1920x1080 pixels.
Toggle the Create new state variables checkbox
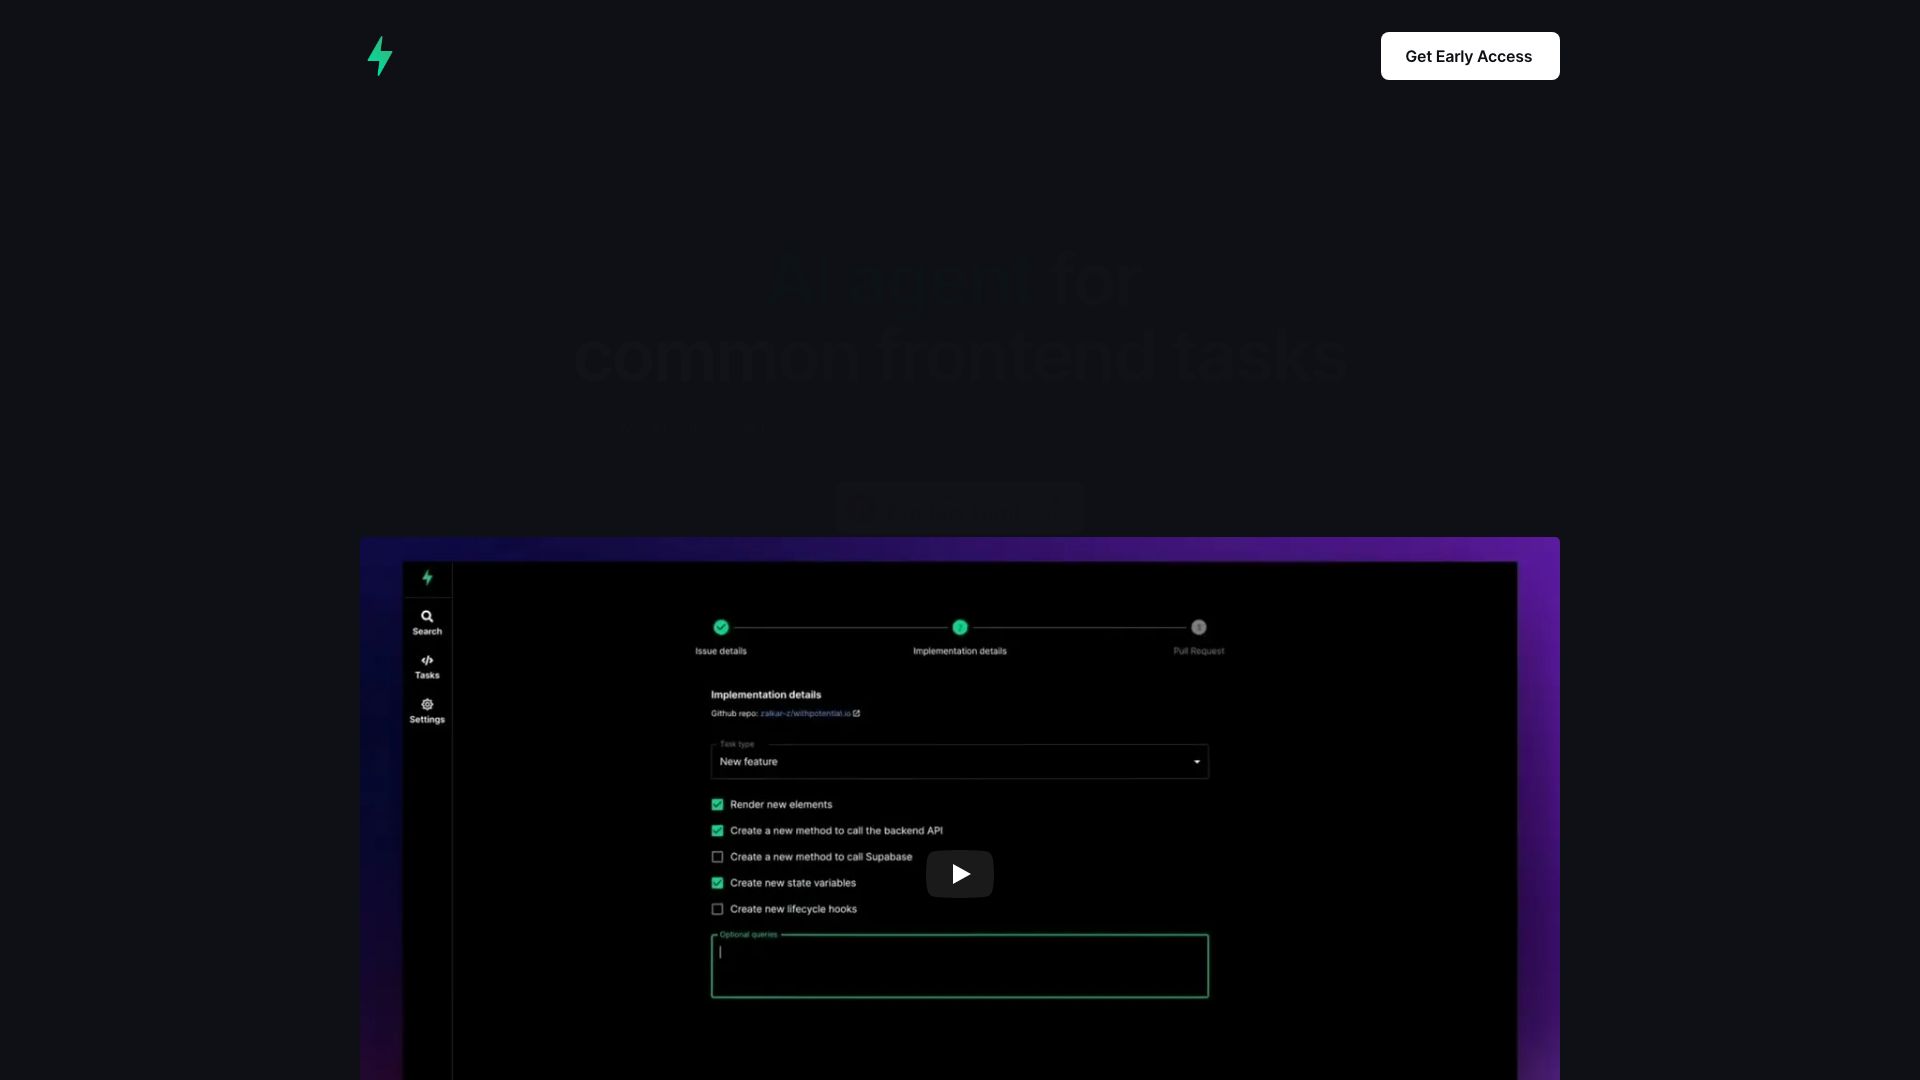click(x=717, y=883)
